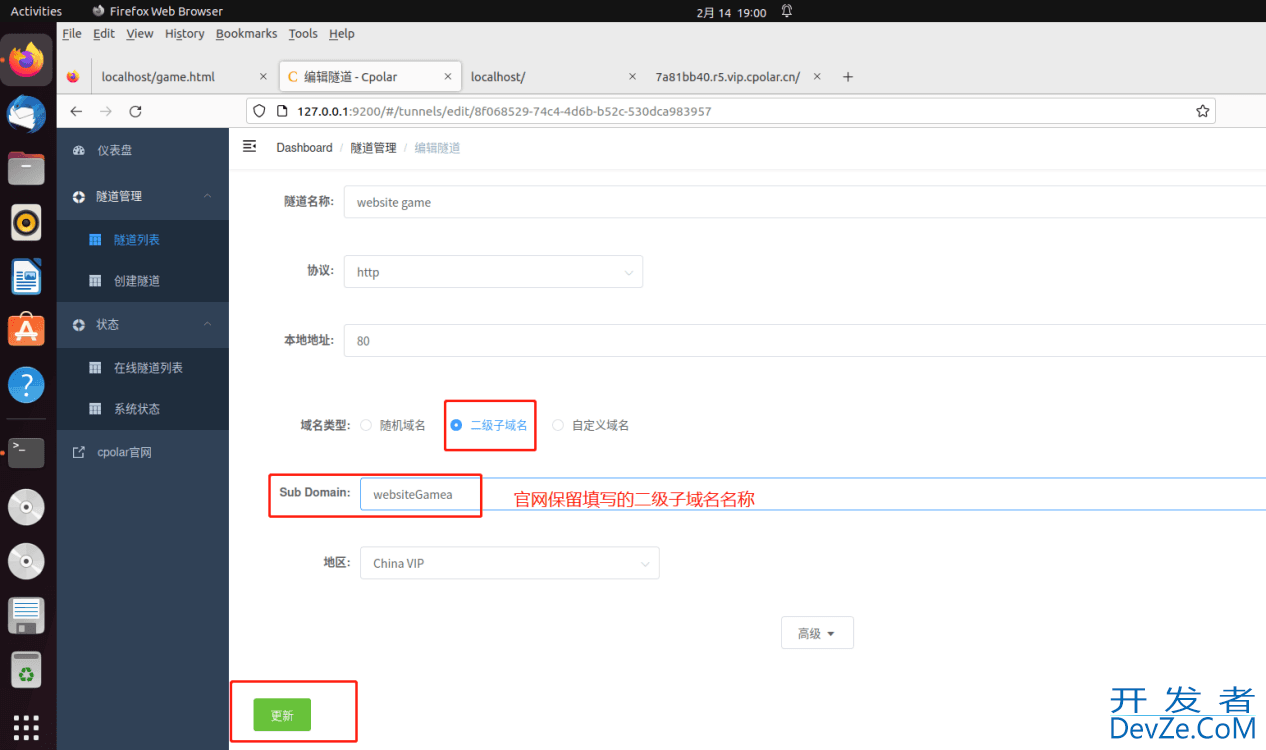Click the shield icon in the address bar

259,111
